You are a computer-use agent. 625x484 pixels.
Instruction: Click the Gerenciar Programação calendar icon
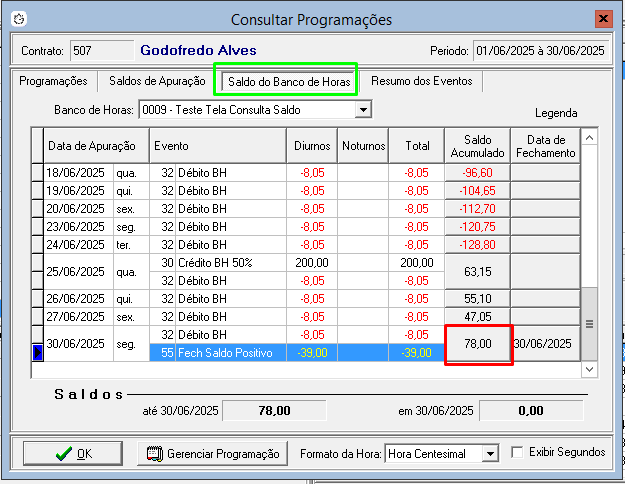154,454
